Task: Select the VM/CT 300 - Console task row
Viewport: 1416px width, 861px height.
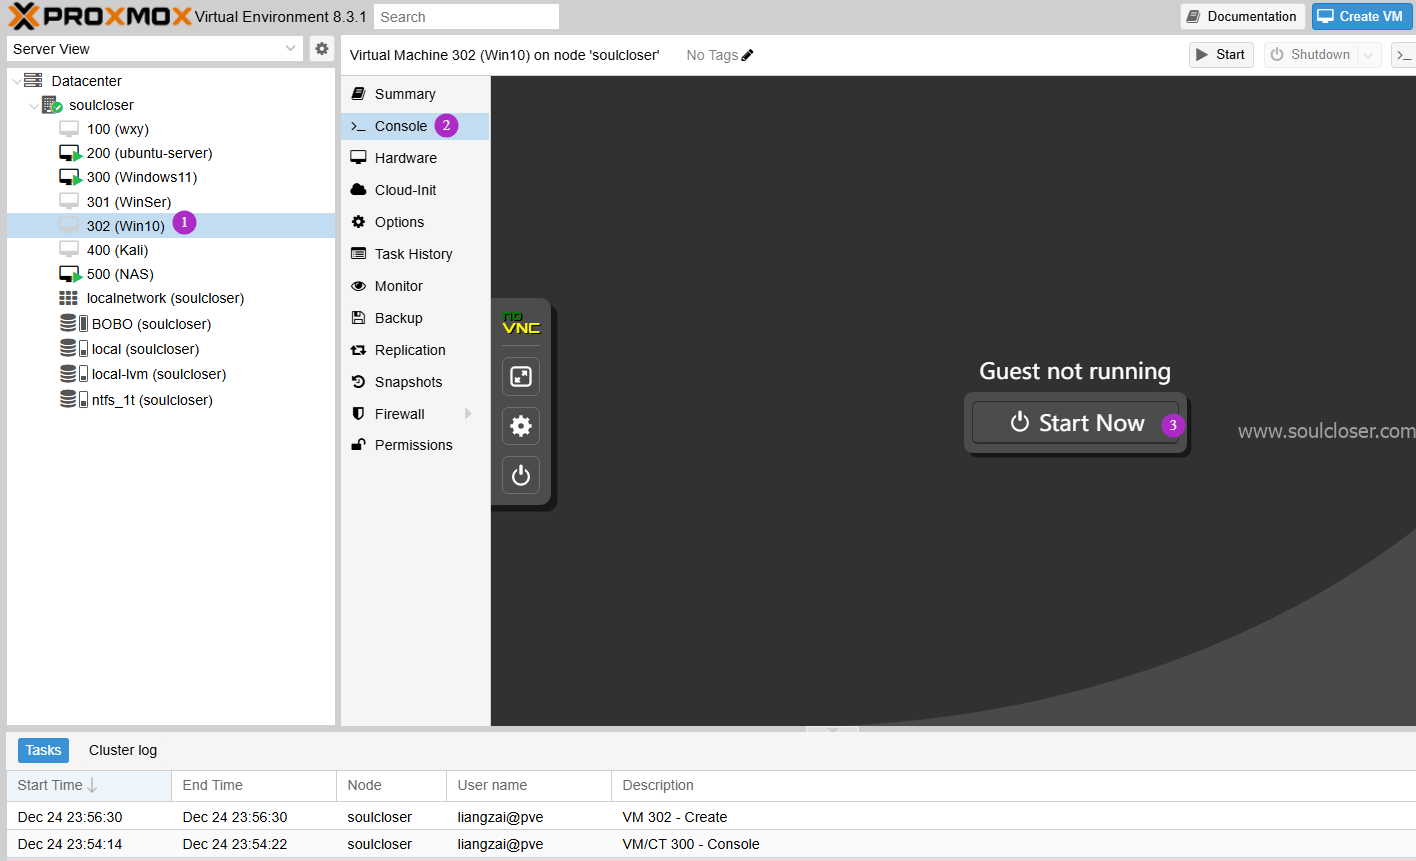Action: point(711,844)
